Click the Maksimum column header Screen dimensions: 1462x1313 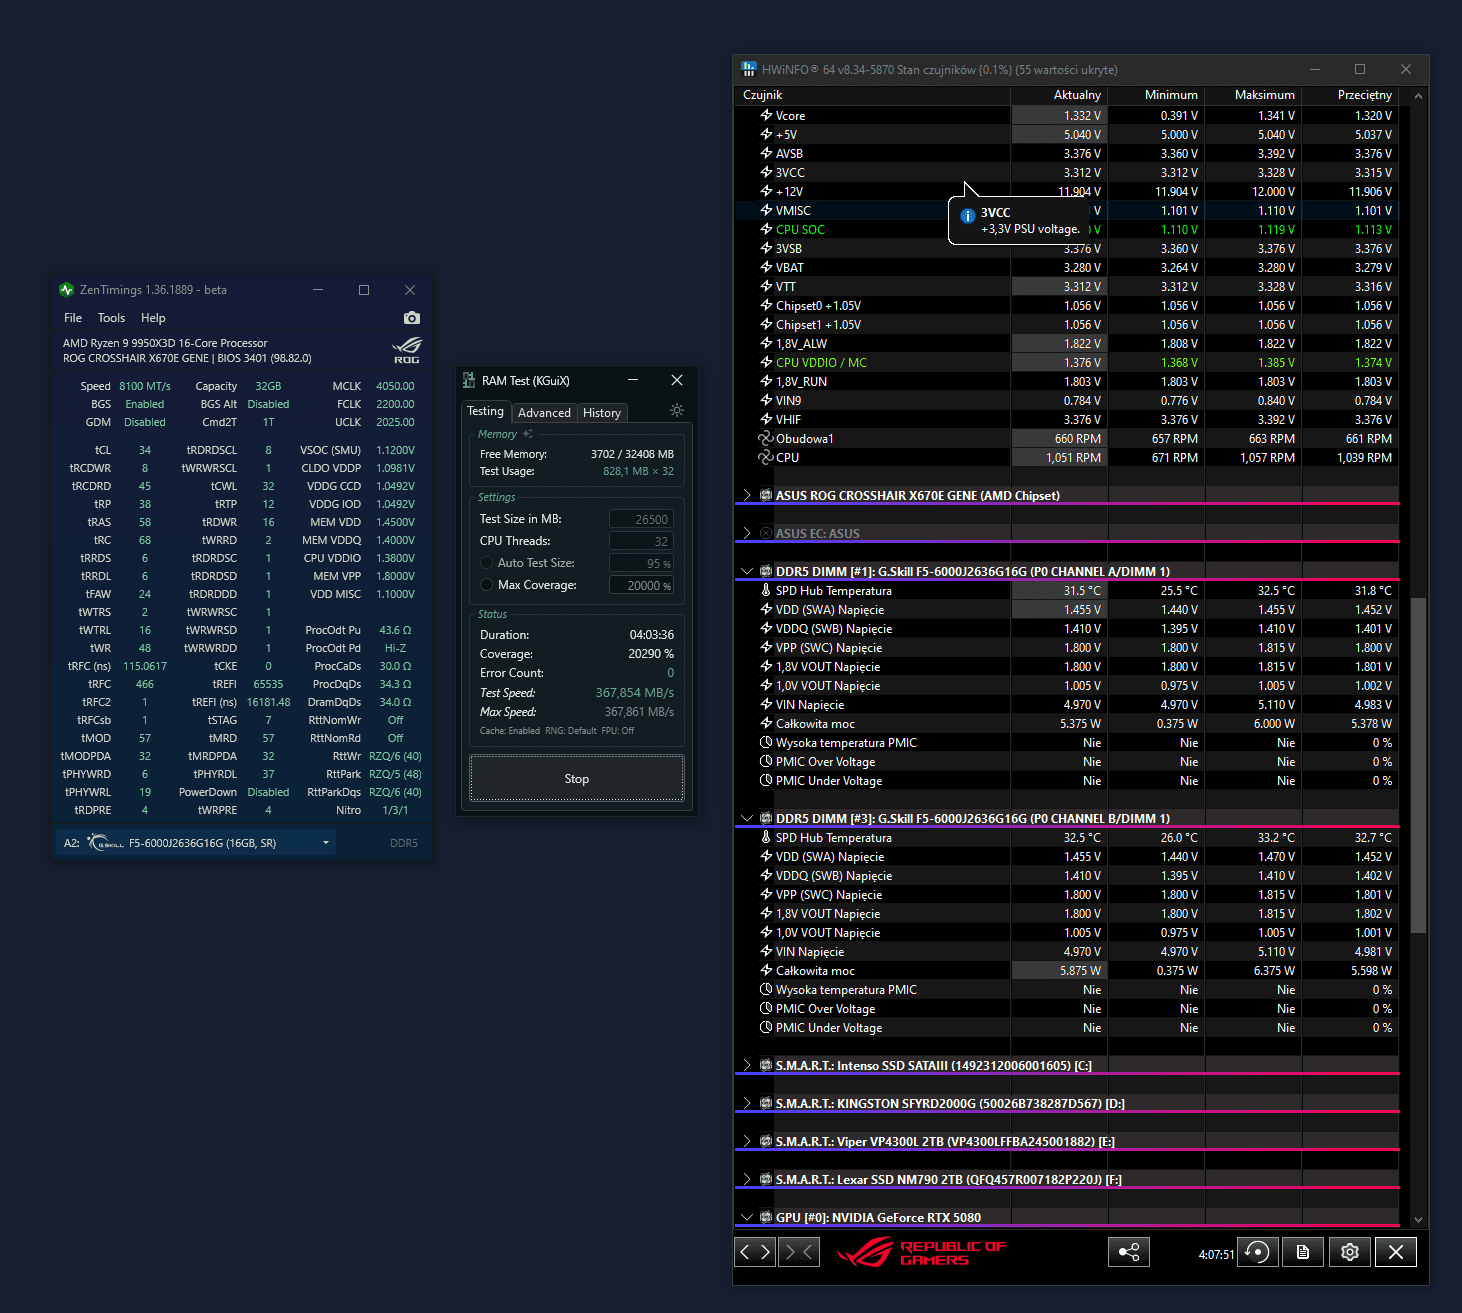tap(1253, 95)
